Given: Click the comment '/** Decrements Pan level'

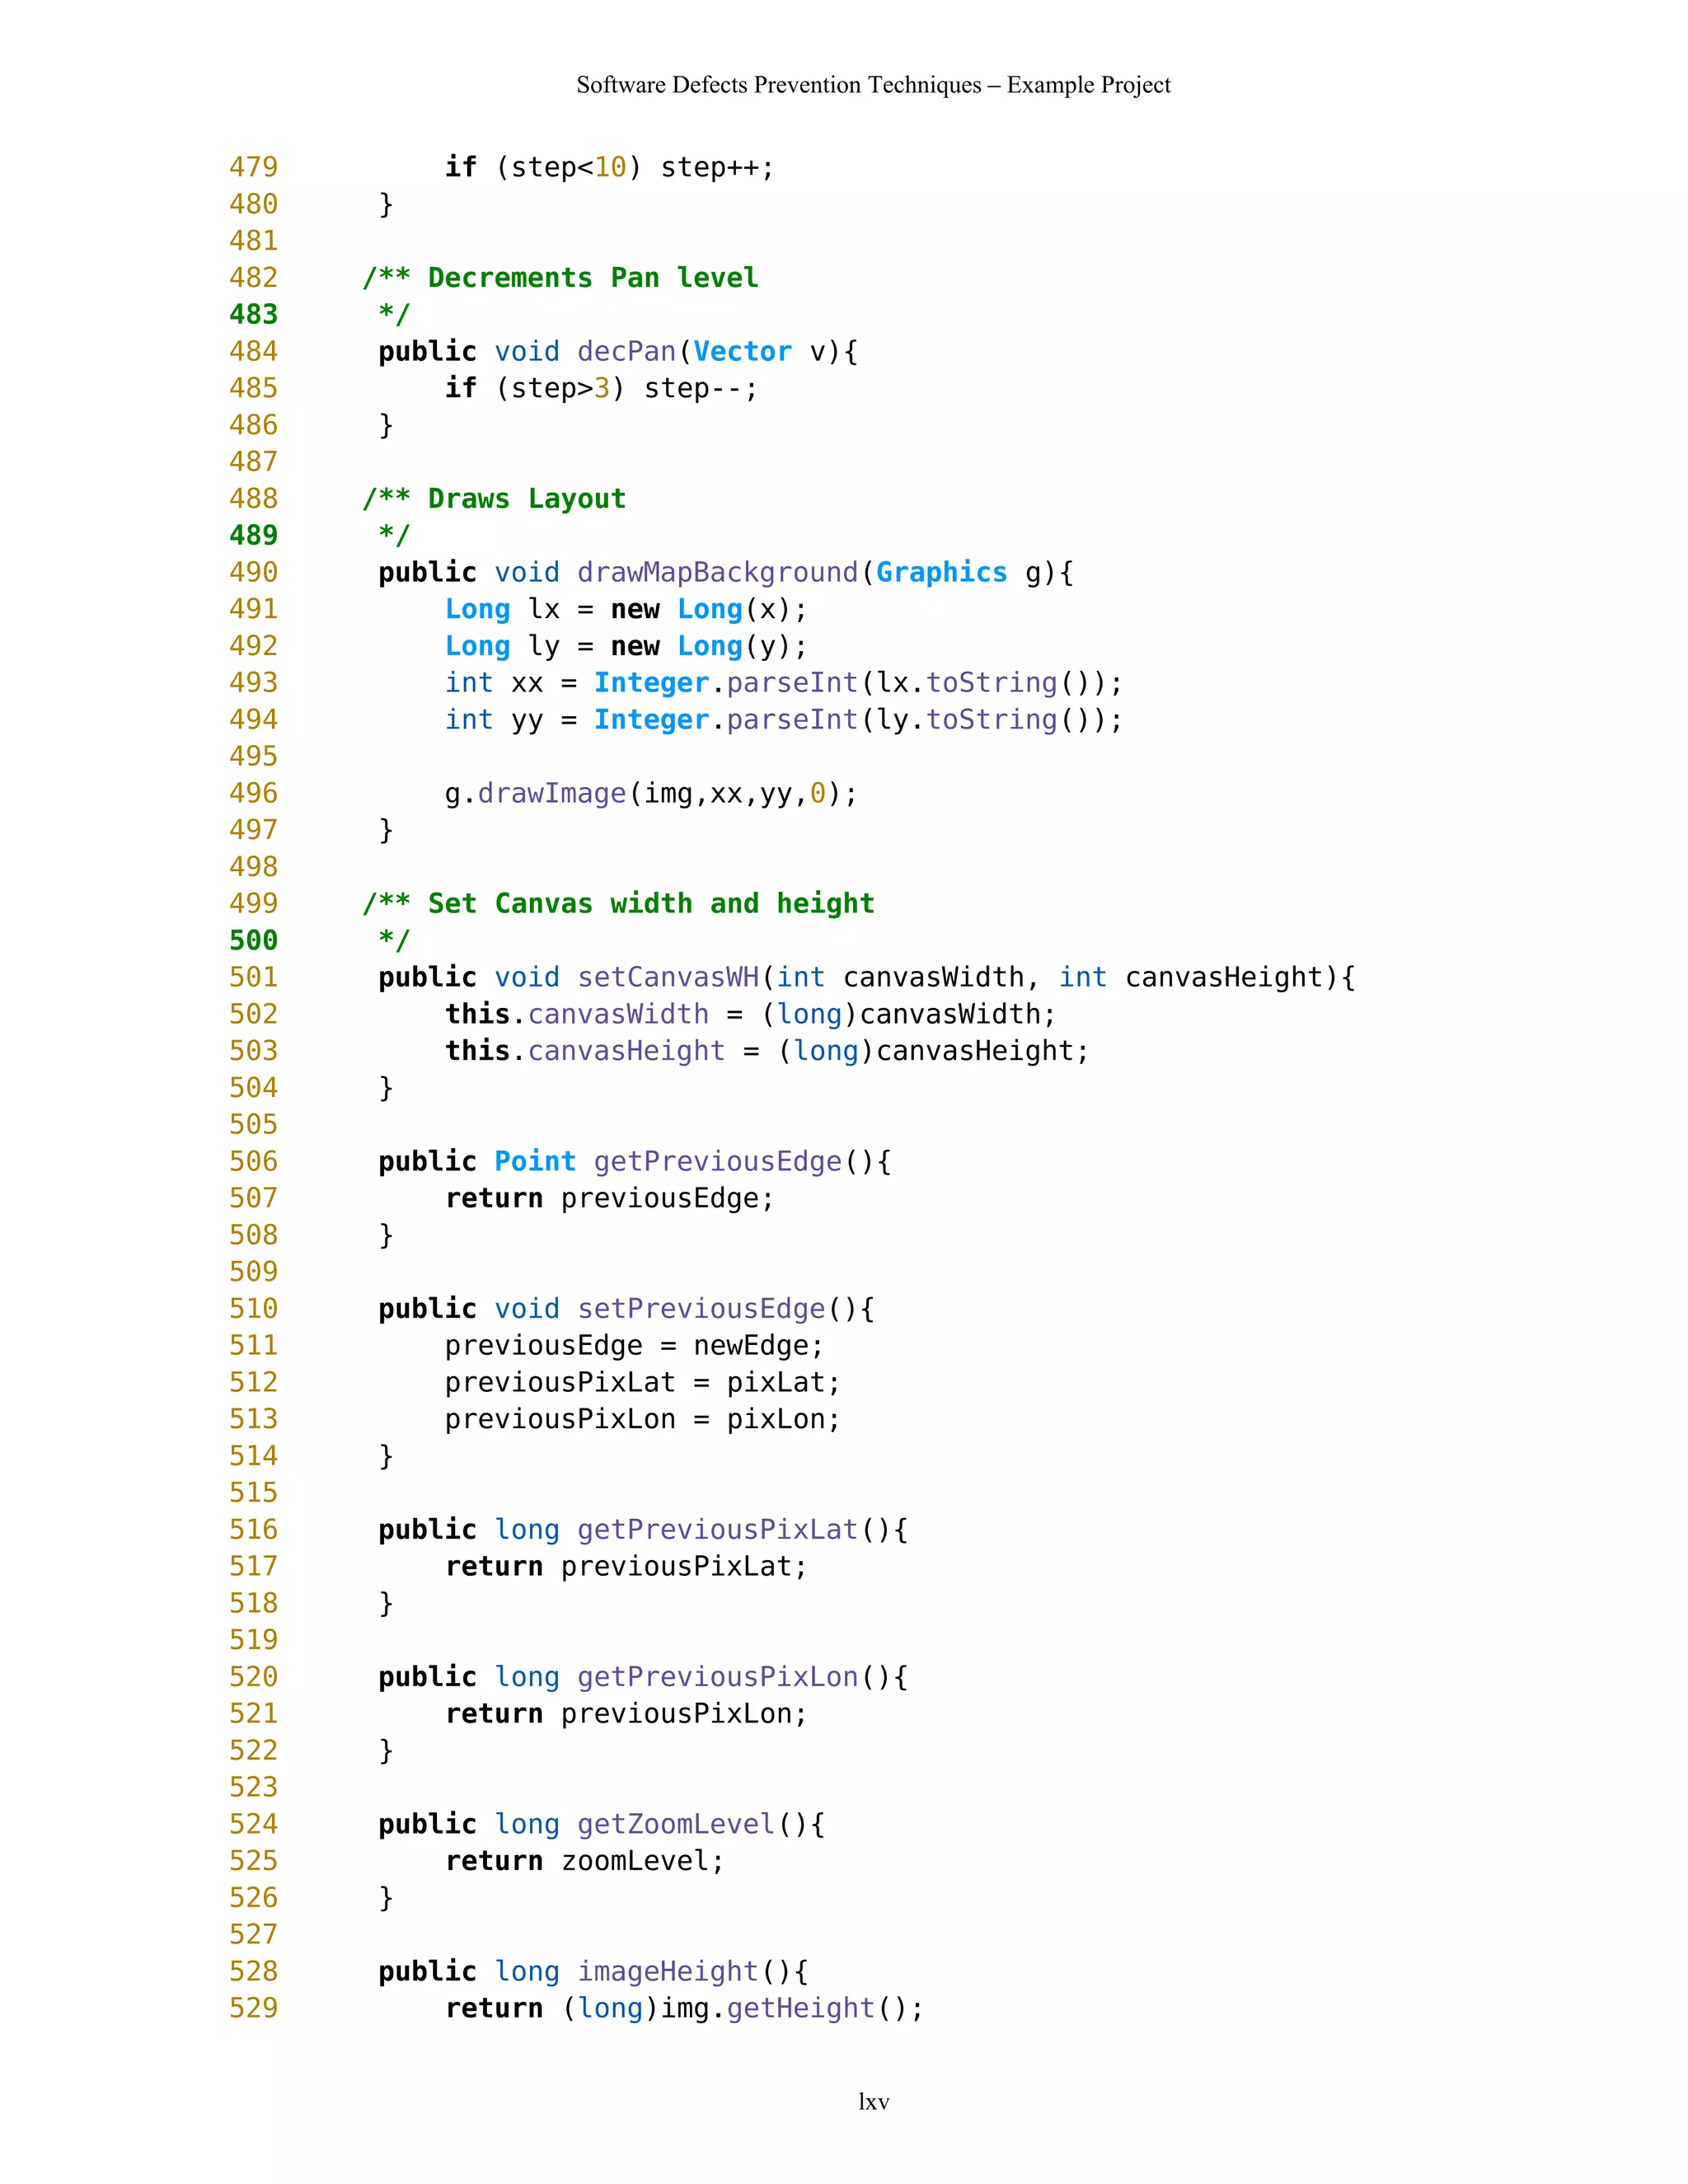Looking at the screenshot, I should coord(560,277).
